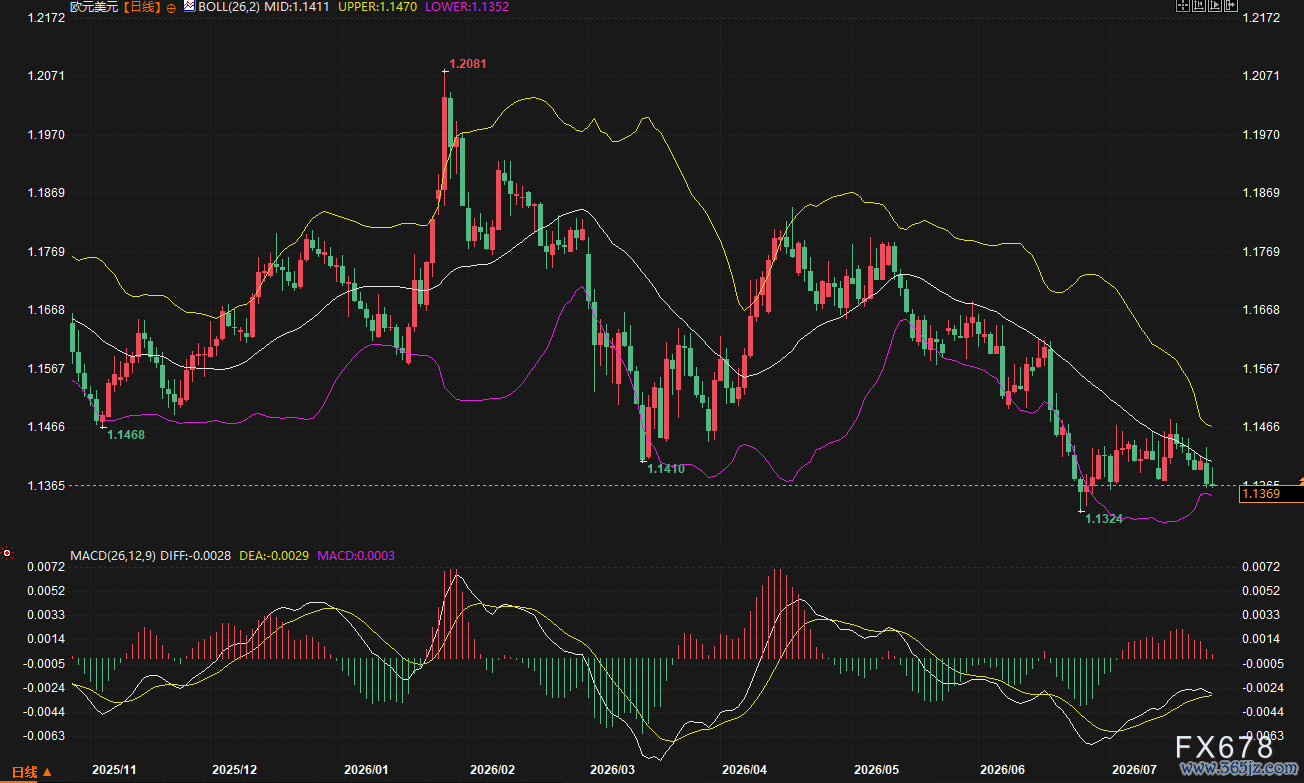
Task: Click the 1.1410 low price label
Action: click(x=666, y=468)
